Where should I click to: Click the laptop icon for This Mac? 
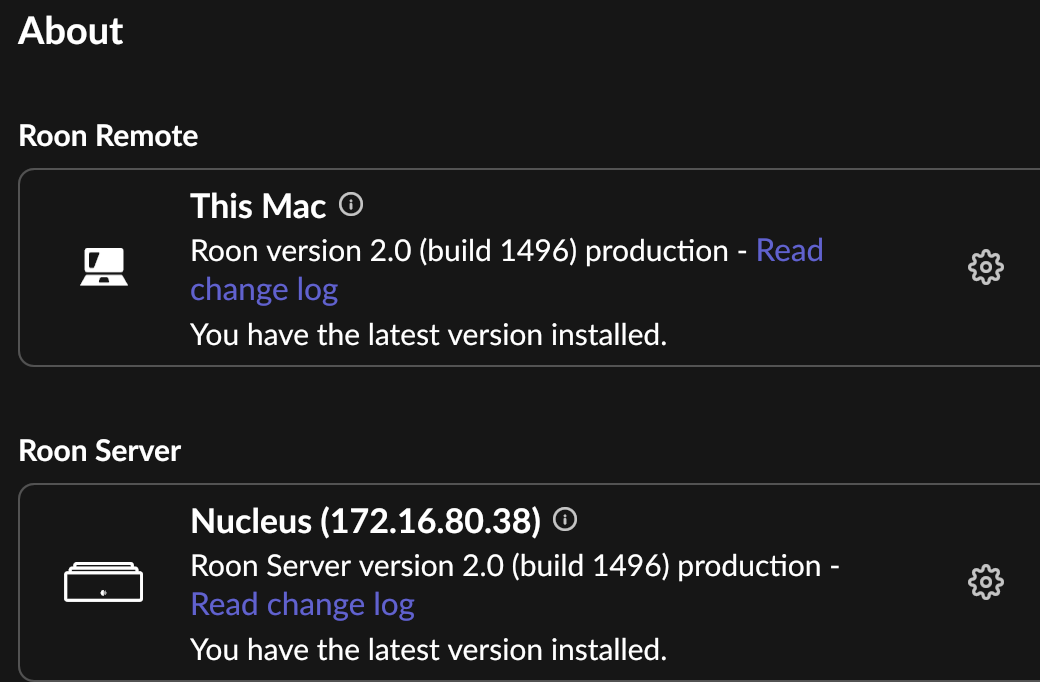[104, 267]
